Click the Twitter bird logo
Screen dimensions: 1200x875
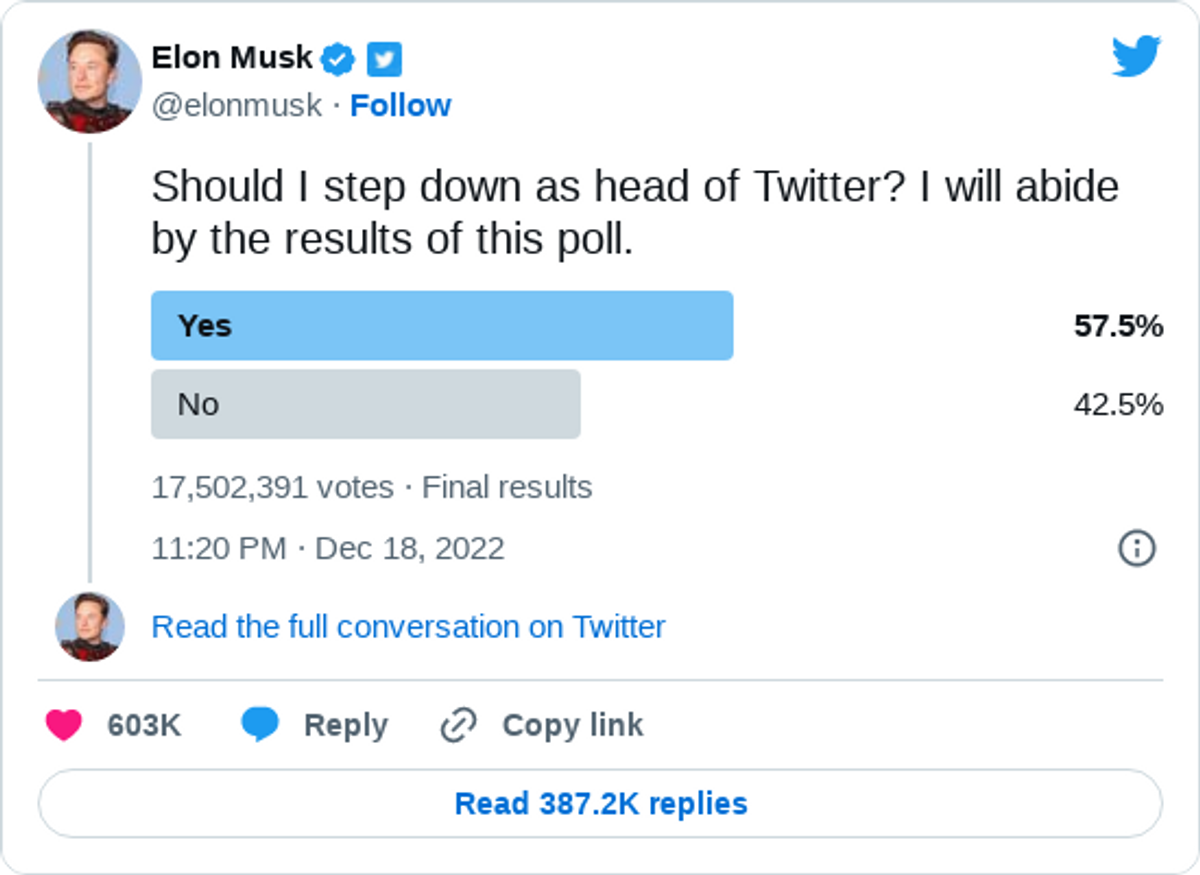pos(1136,56)
